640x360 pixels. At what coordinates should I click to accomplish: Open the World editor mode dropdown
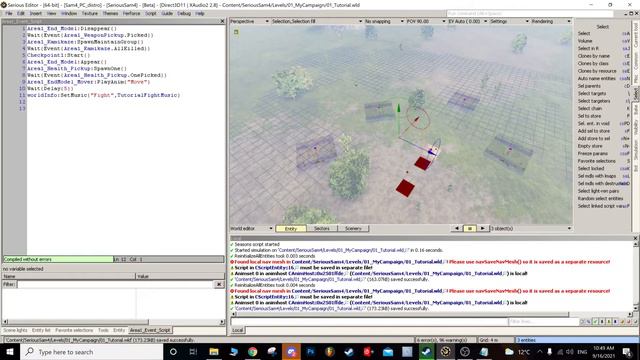click(251, 229)
